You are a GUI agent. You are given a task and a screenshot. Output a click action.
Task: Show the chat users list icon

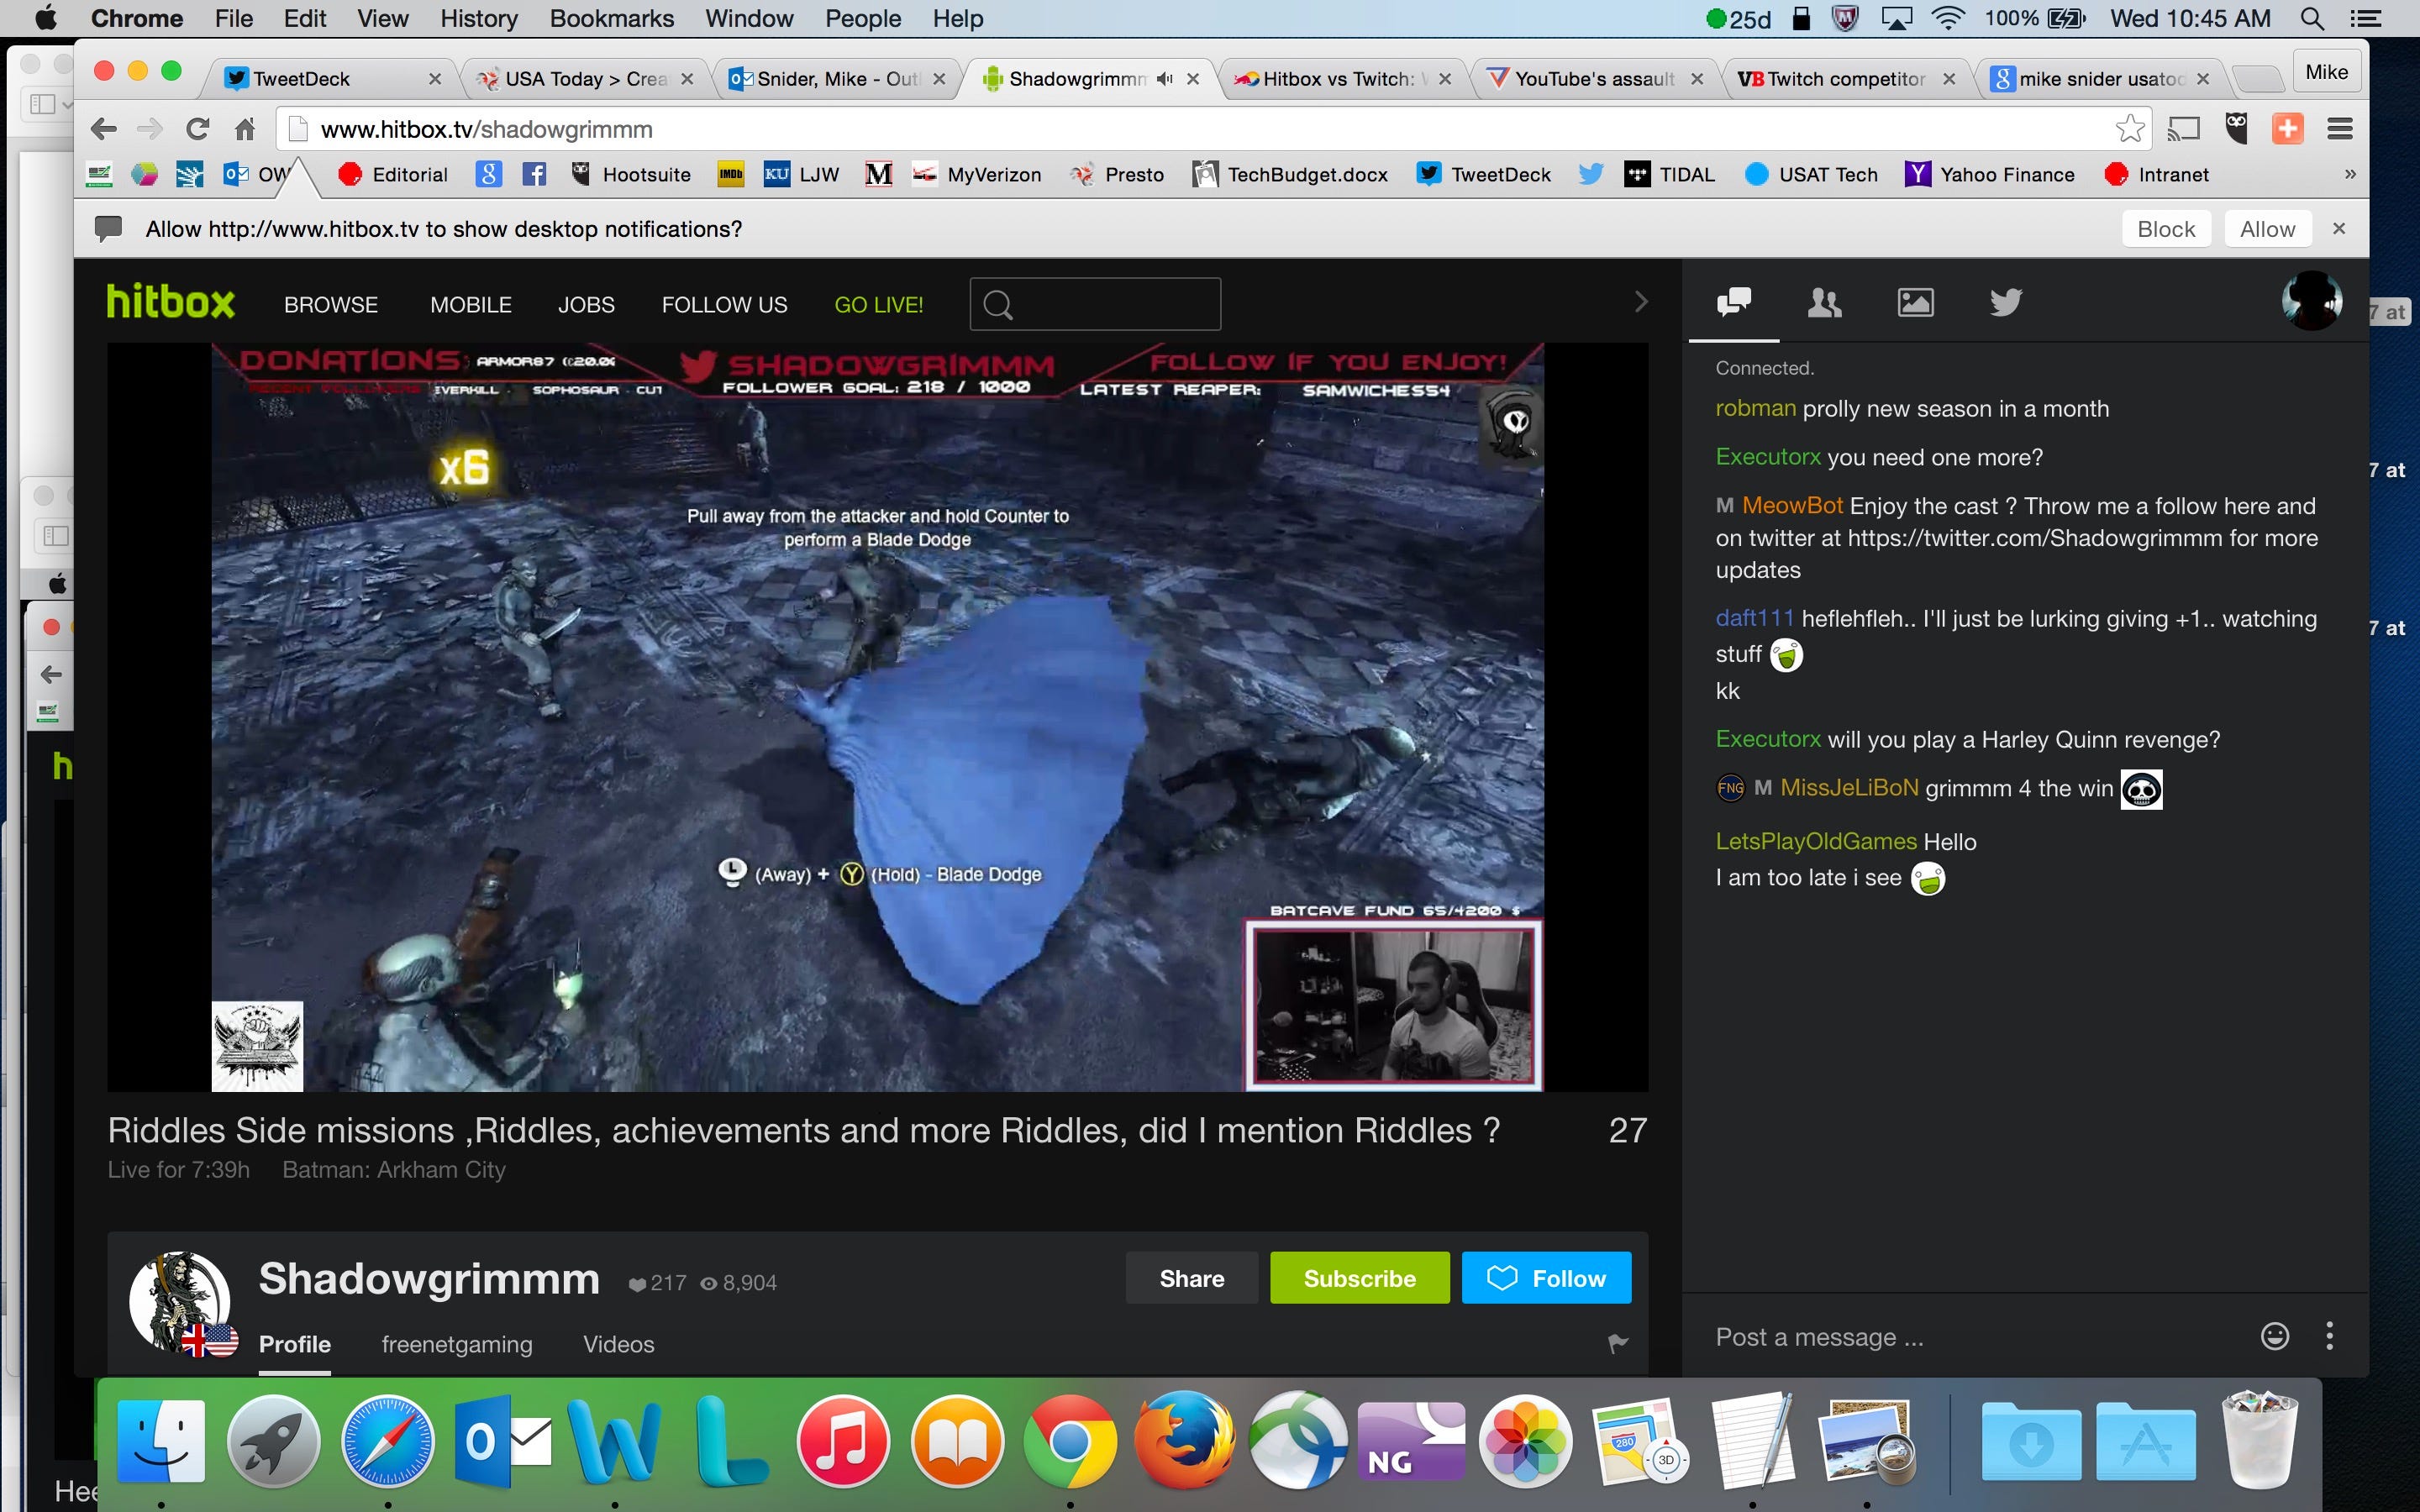(1824, 302)
